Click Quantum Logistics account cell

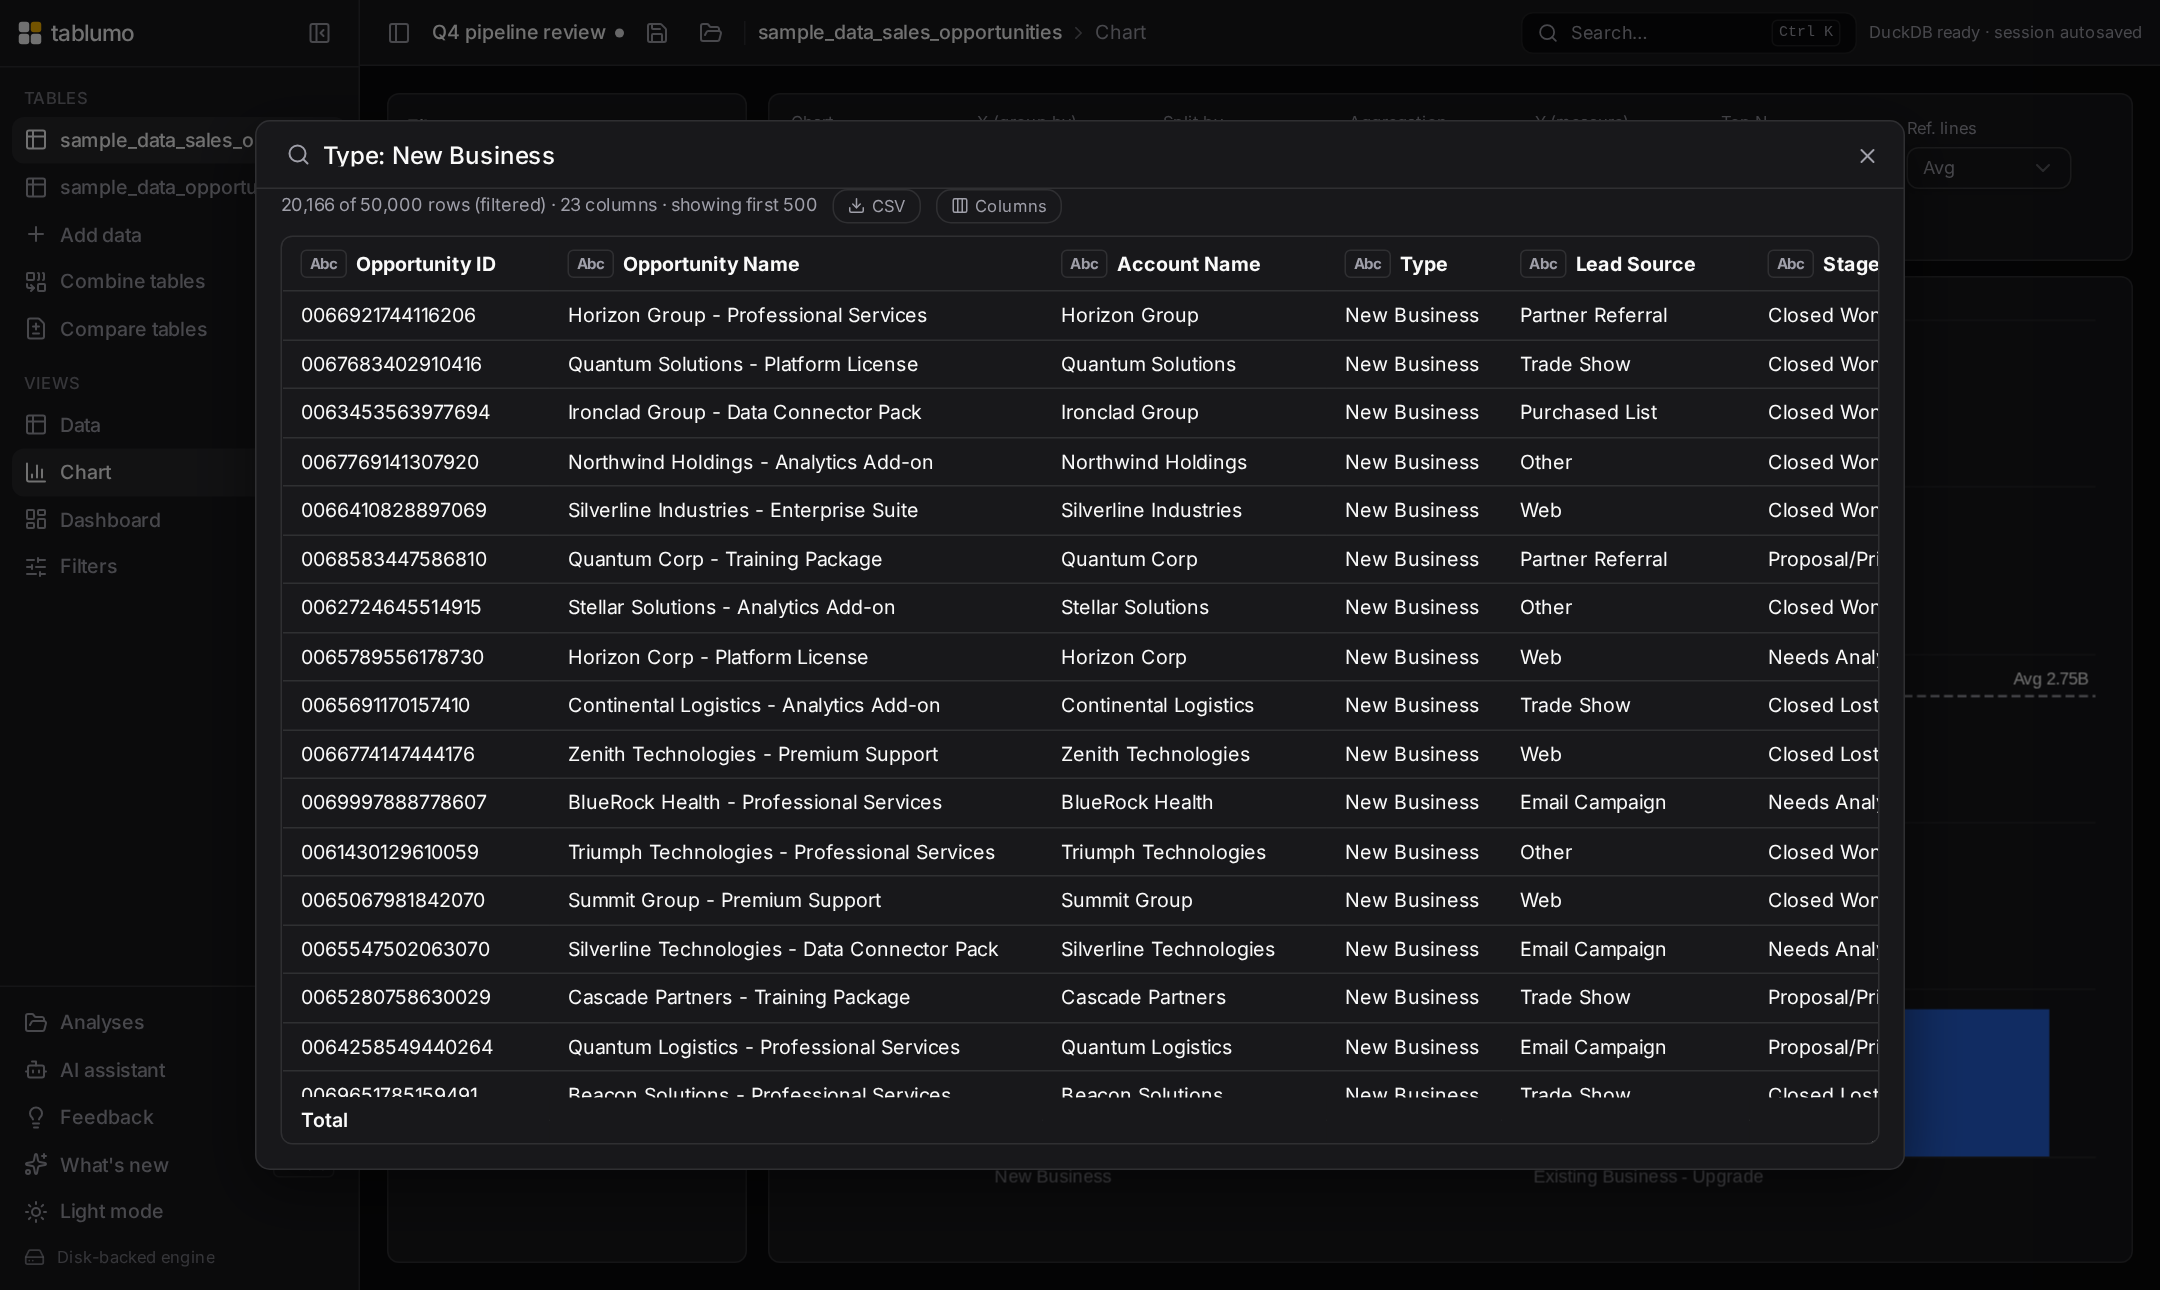click(1146, 1047)
